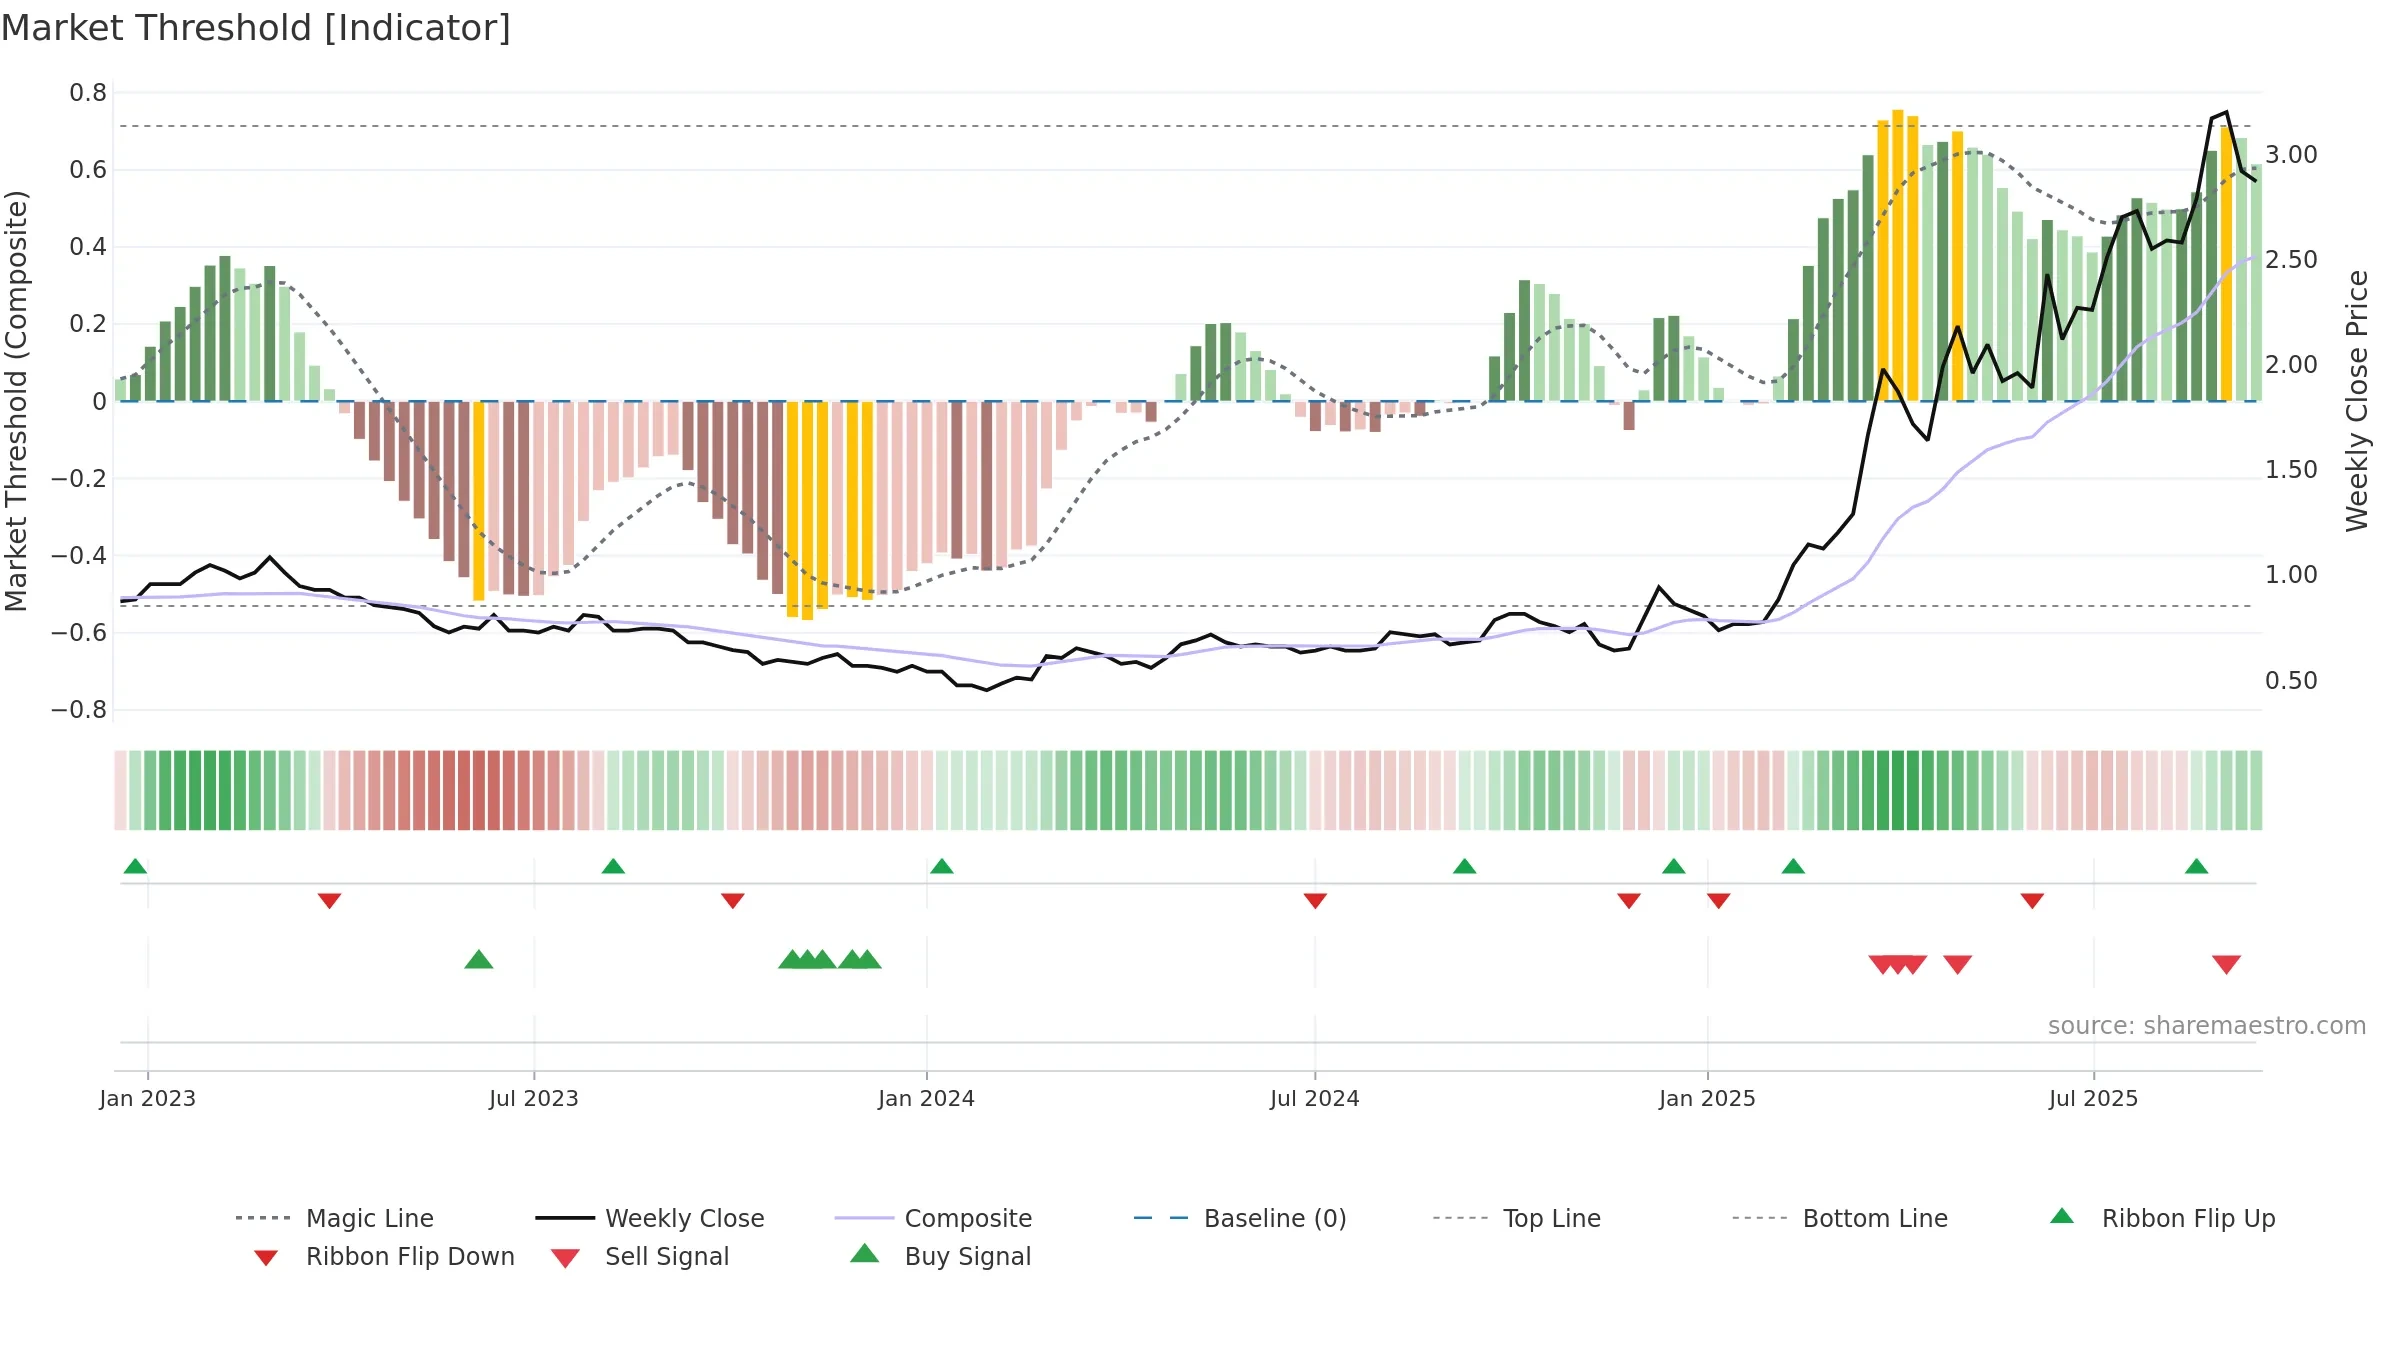The height and width of the screenshot is (1350, 2400).
Task: Toggle the Top Line legend entry
Action: click(x=1516, y=1218)
